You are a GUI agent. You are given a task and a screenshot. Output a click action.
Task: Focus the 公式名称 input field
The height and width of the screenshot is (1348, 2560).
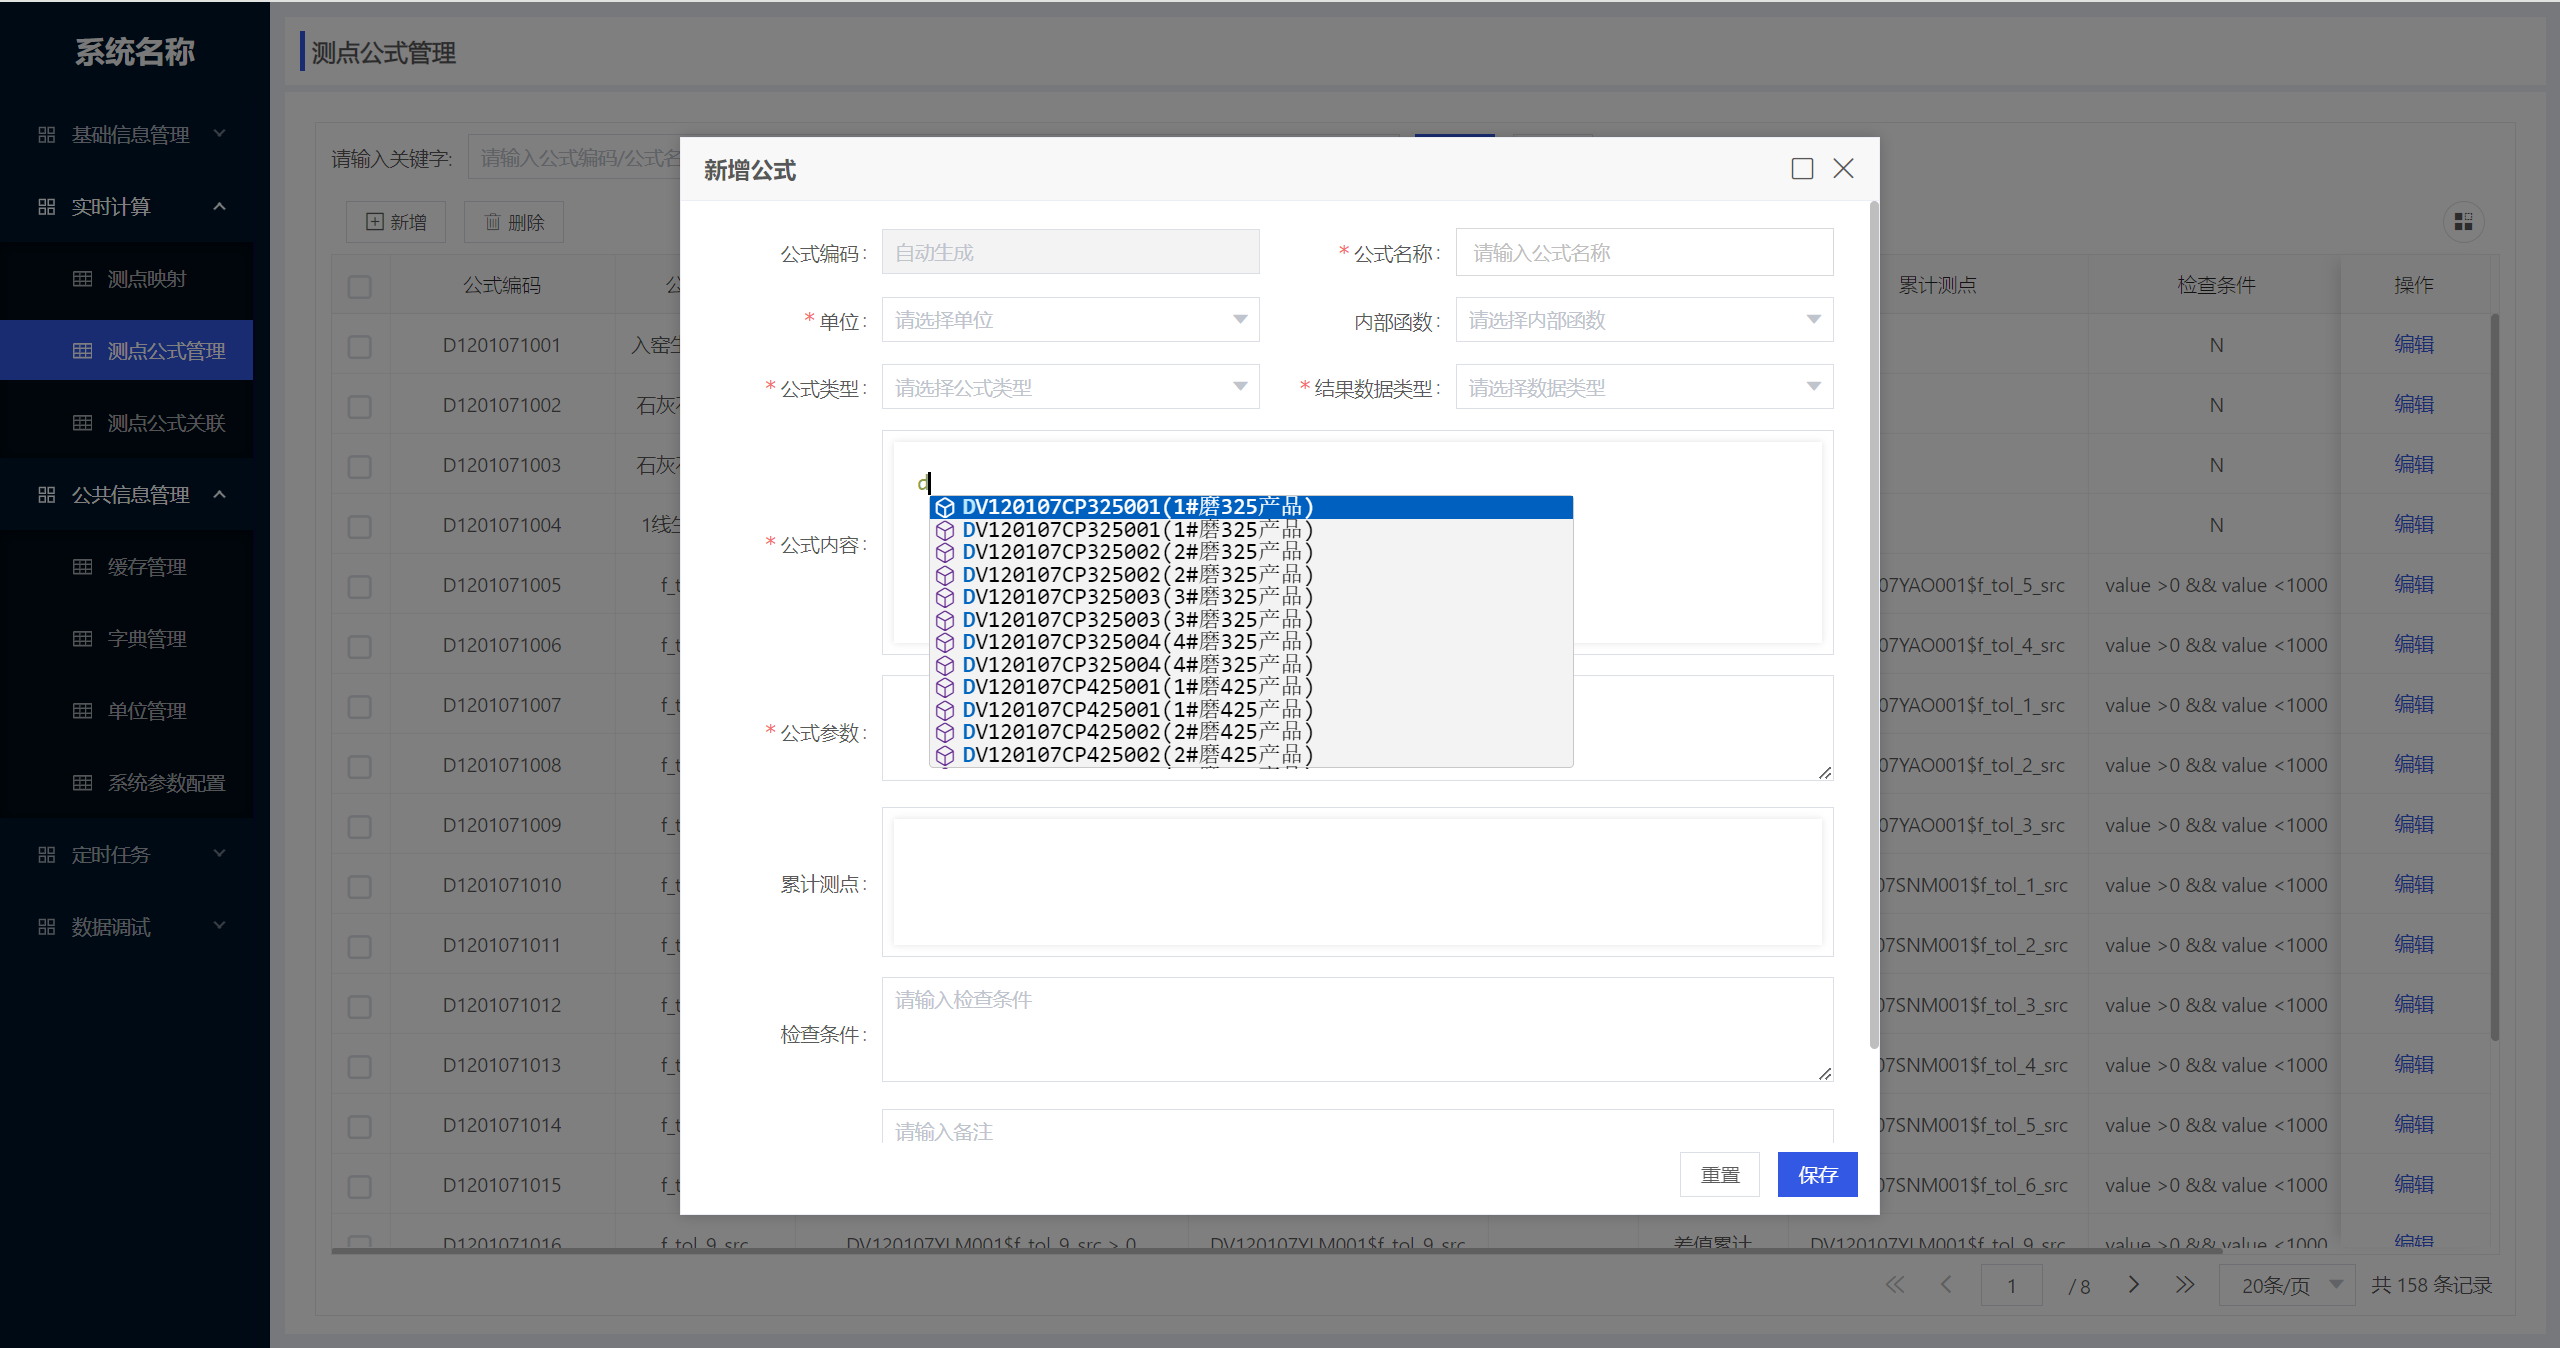[x=1644, y=253]
